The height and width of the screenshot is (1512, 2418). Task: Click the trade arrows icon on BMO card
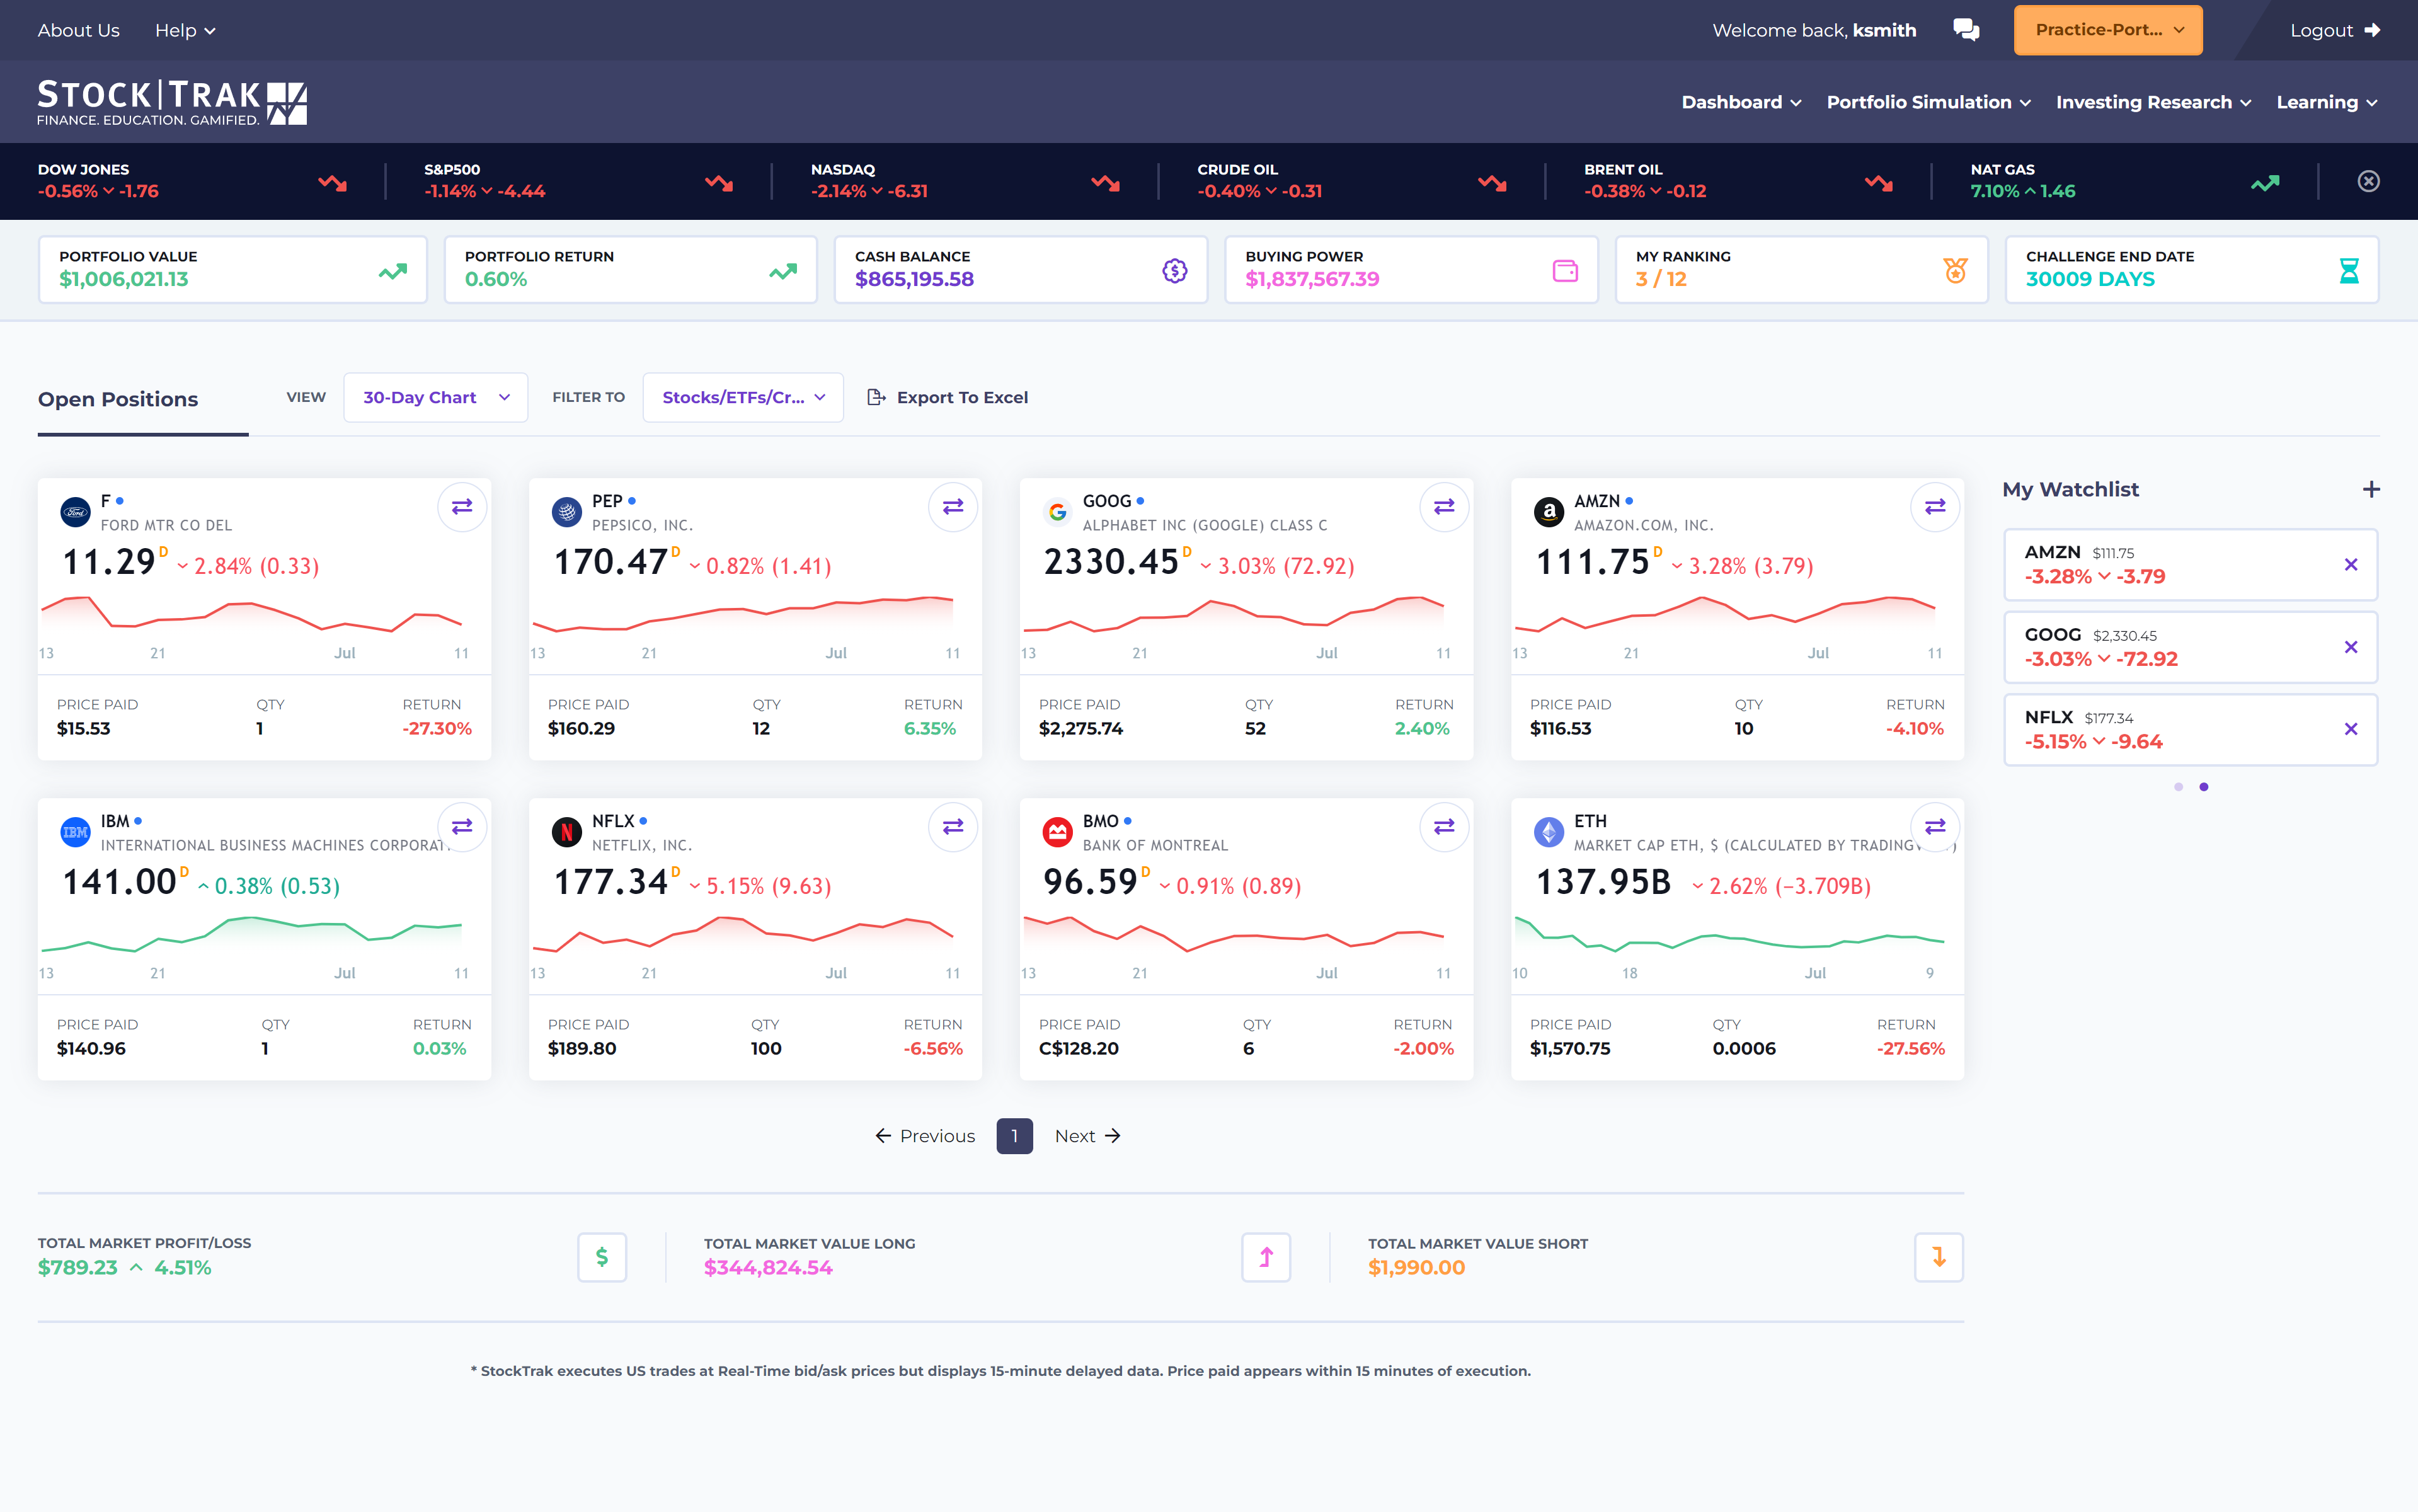click(1444, 827)
